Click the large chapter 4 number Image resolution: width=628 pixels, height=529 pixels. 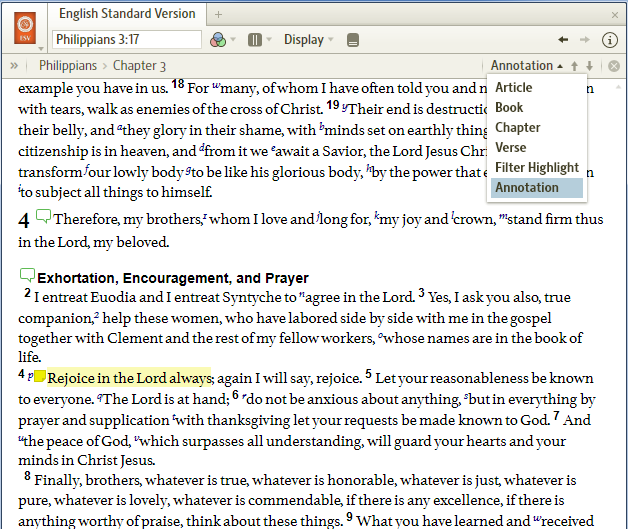pos(24,221)
